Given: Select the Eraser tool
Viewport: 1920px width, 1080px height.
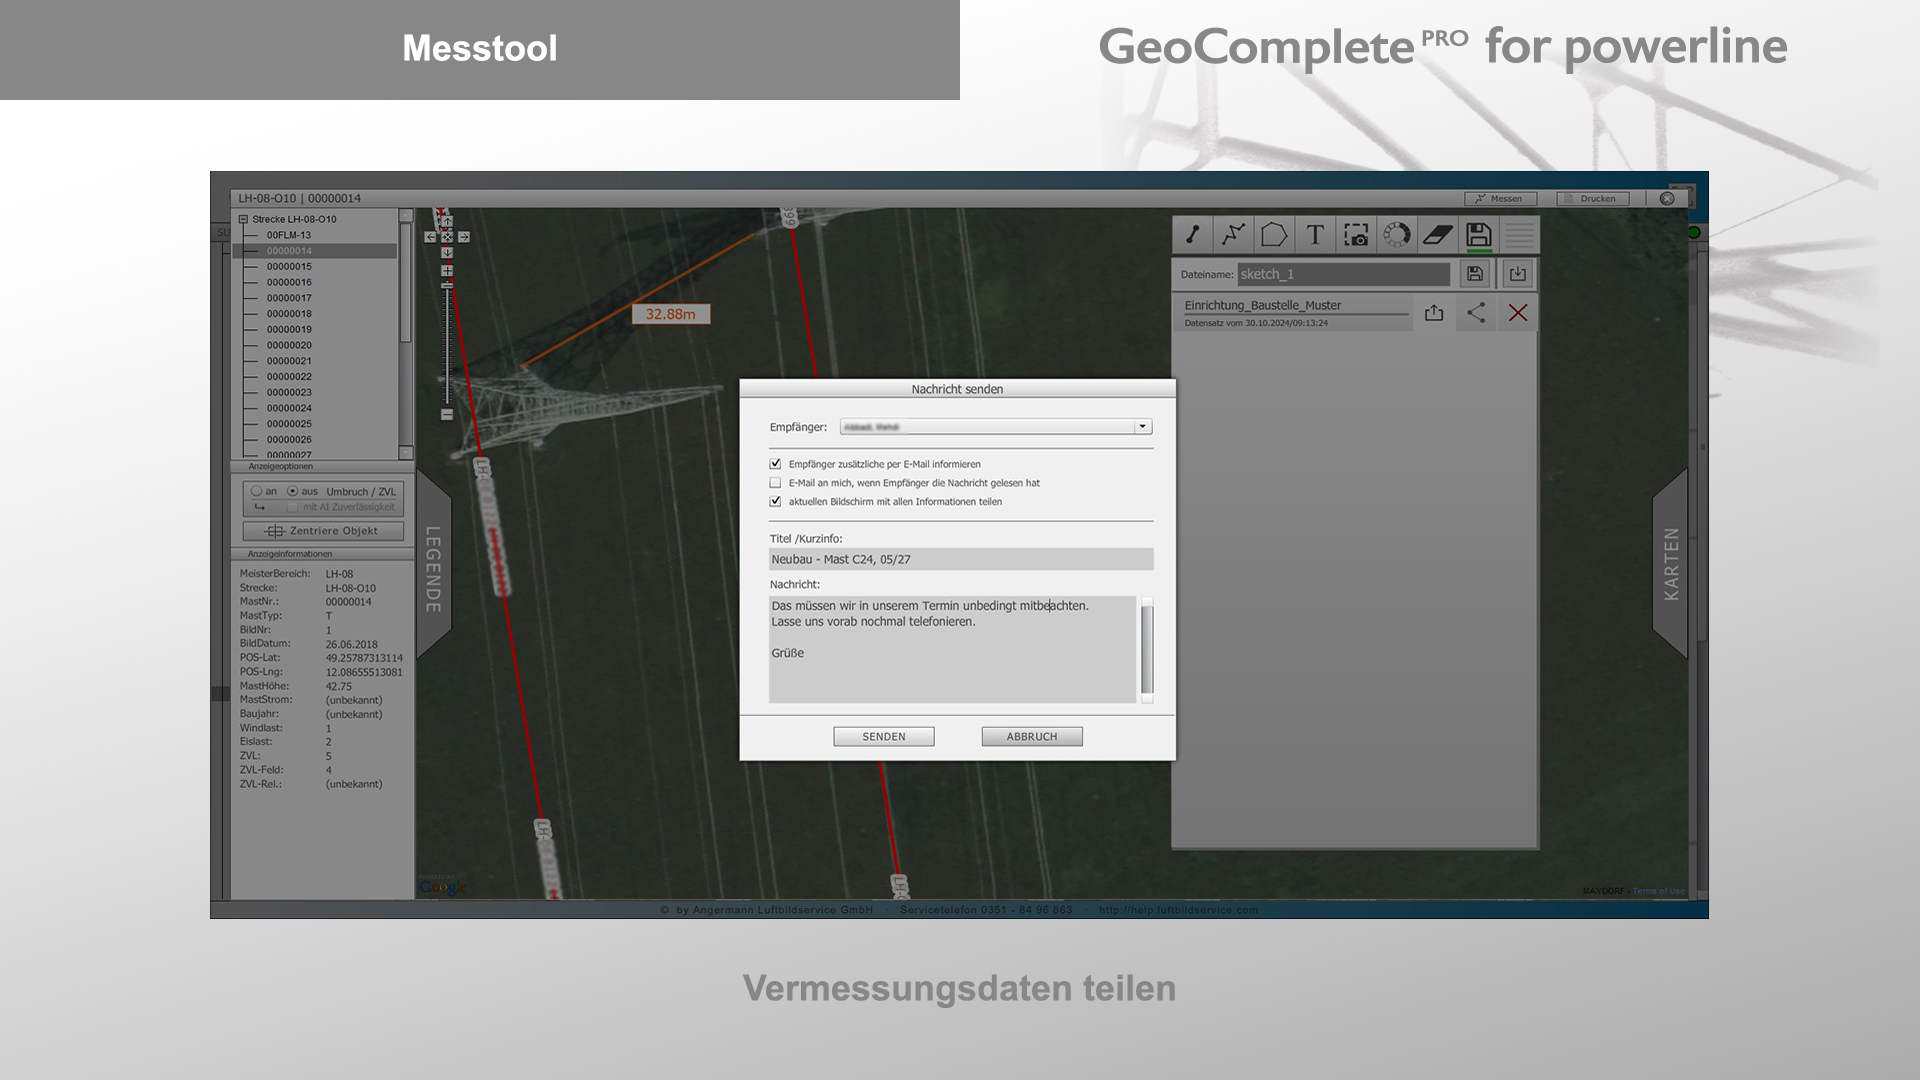Looking at the screenshot, I should tap(1438, 235).
